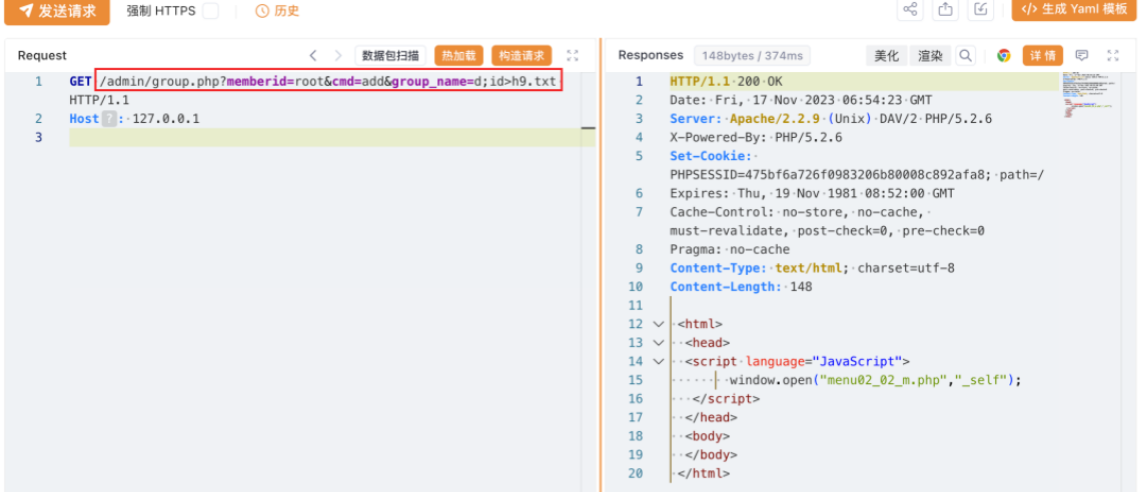The height and width of the screenshot is (492, 1147).
Task: Click the HTTP/1.1 200 OK status line
Action: (x=726, y=81)
